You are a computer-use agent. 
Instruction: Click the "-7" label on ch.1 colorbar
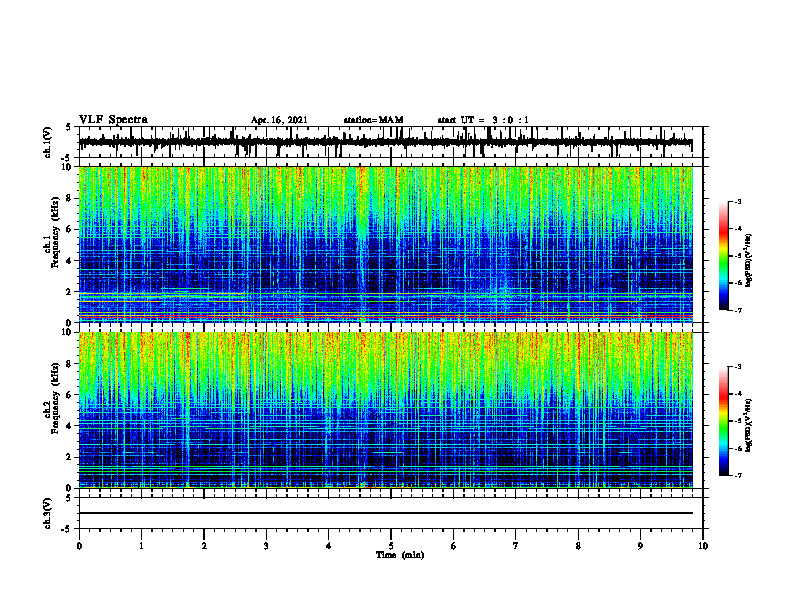point(737,310)
